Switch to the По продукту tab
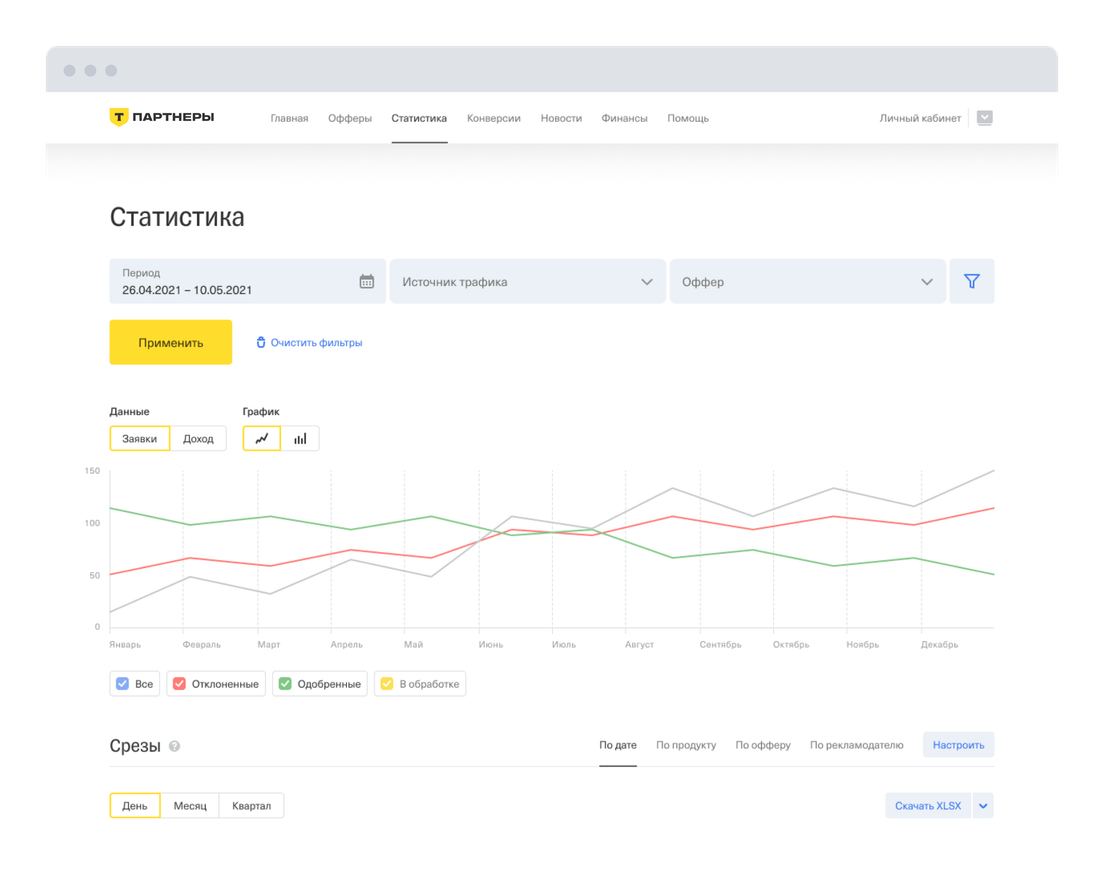 [685, 745]
